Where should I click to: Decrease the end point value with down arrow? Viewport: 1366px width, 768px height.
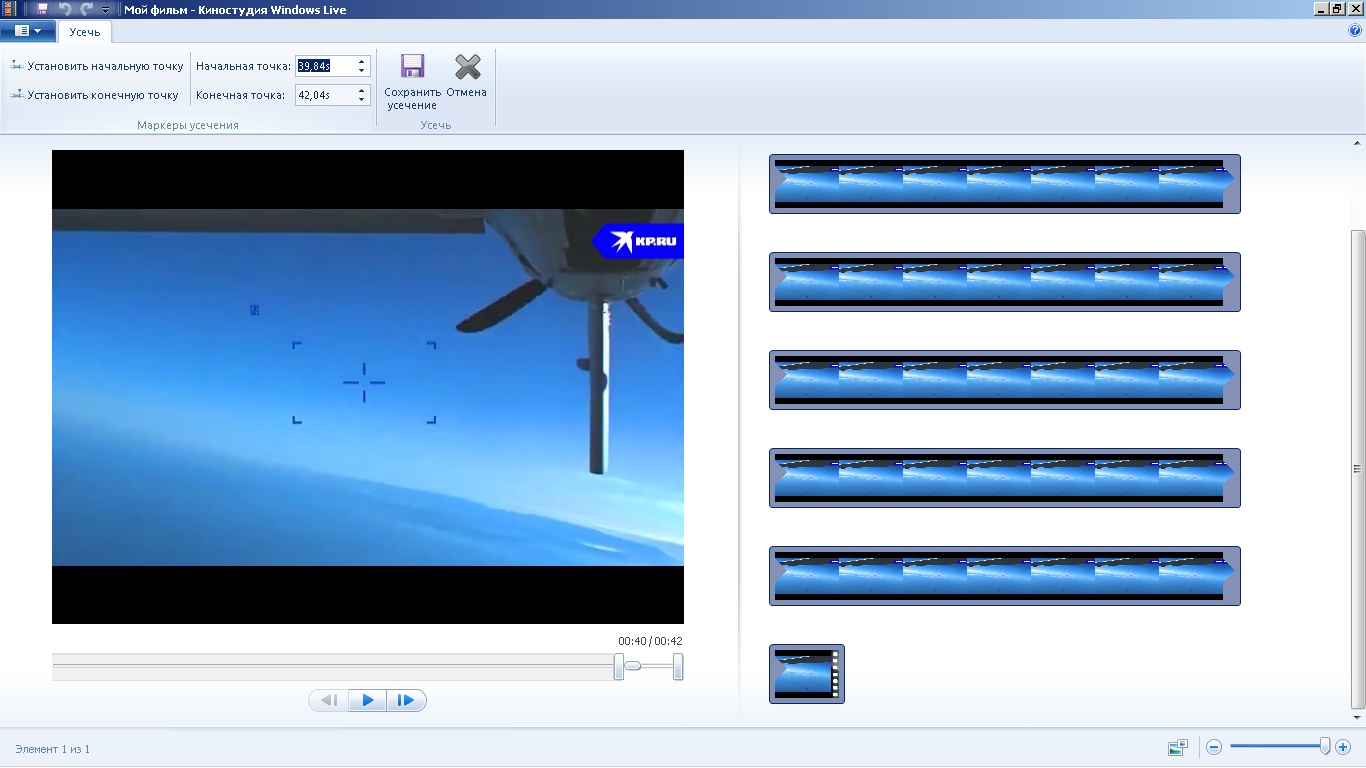point(362,100)
